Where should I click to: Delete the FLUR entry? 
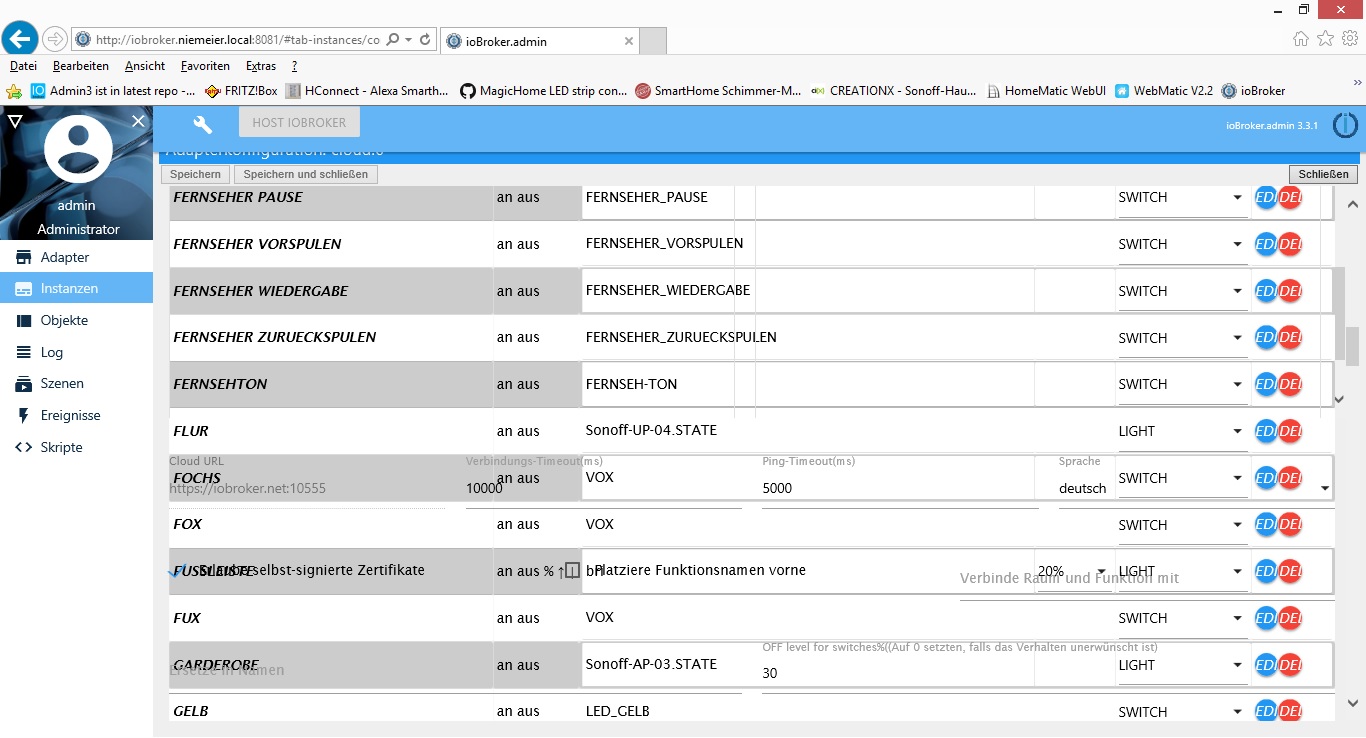pyautogui.click(x=1290, y=431)
